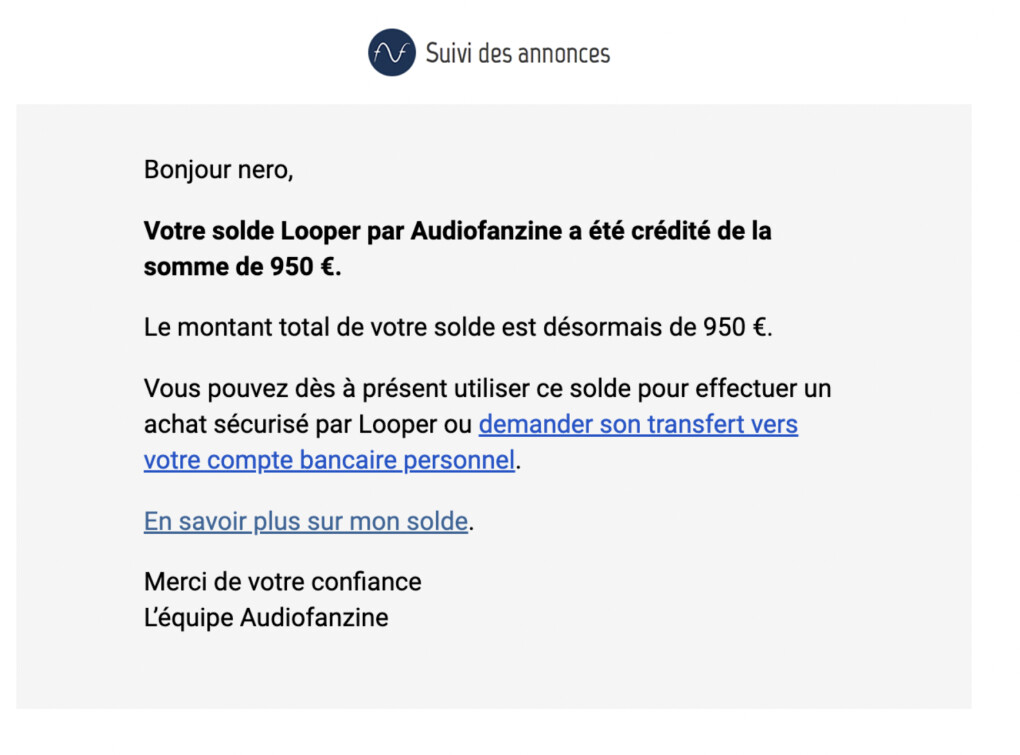Click 'votre compte bancaire personnel' link text

tap(329, 461)
